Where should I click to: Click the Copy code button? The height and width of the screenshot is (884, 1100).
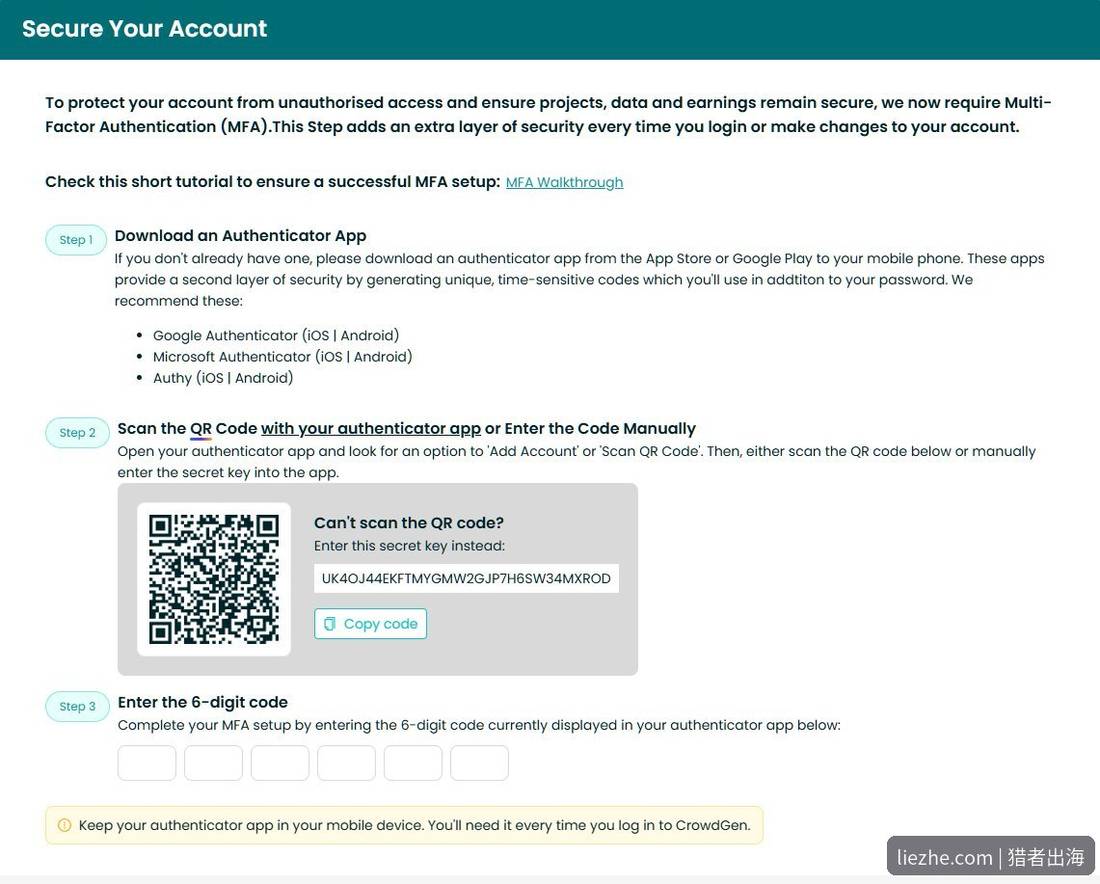coord(370,624)
